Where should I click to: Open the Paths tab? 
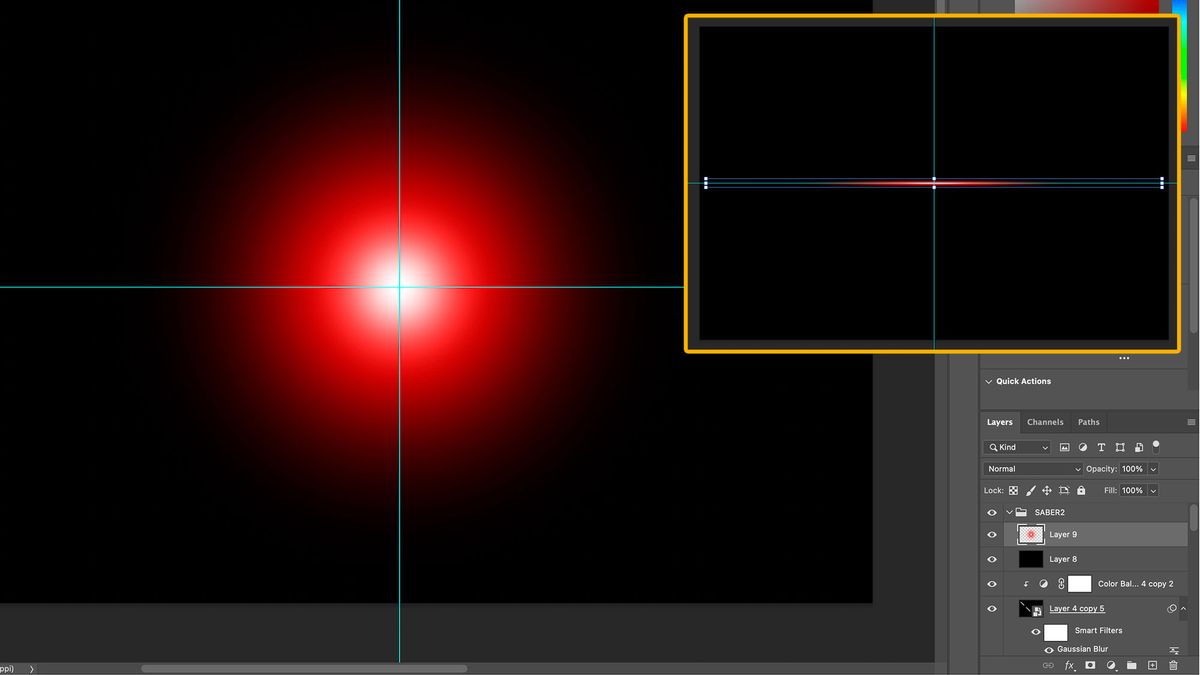(1088, 421)
